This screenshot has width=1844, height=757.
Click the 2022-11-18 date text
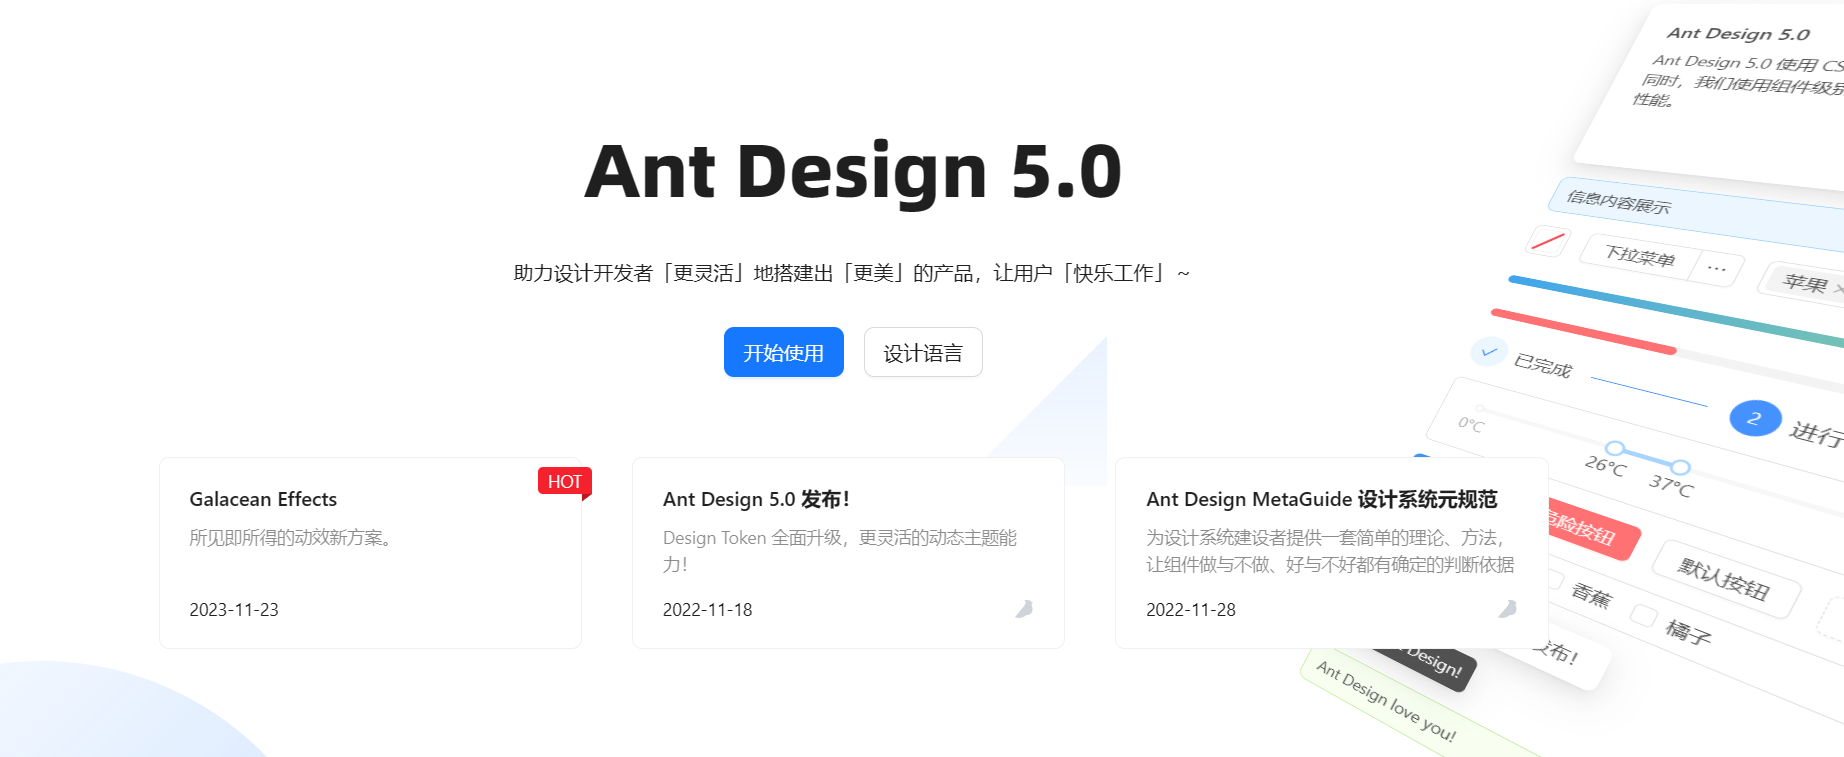click(x=707, y=610)
